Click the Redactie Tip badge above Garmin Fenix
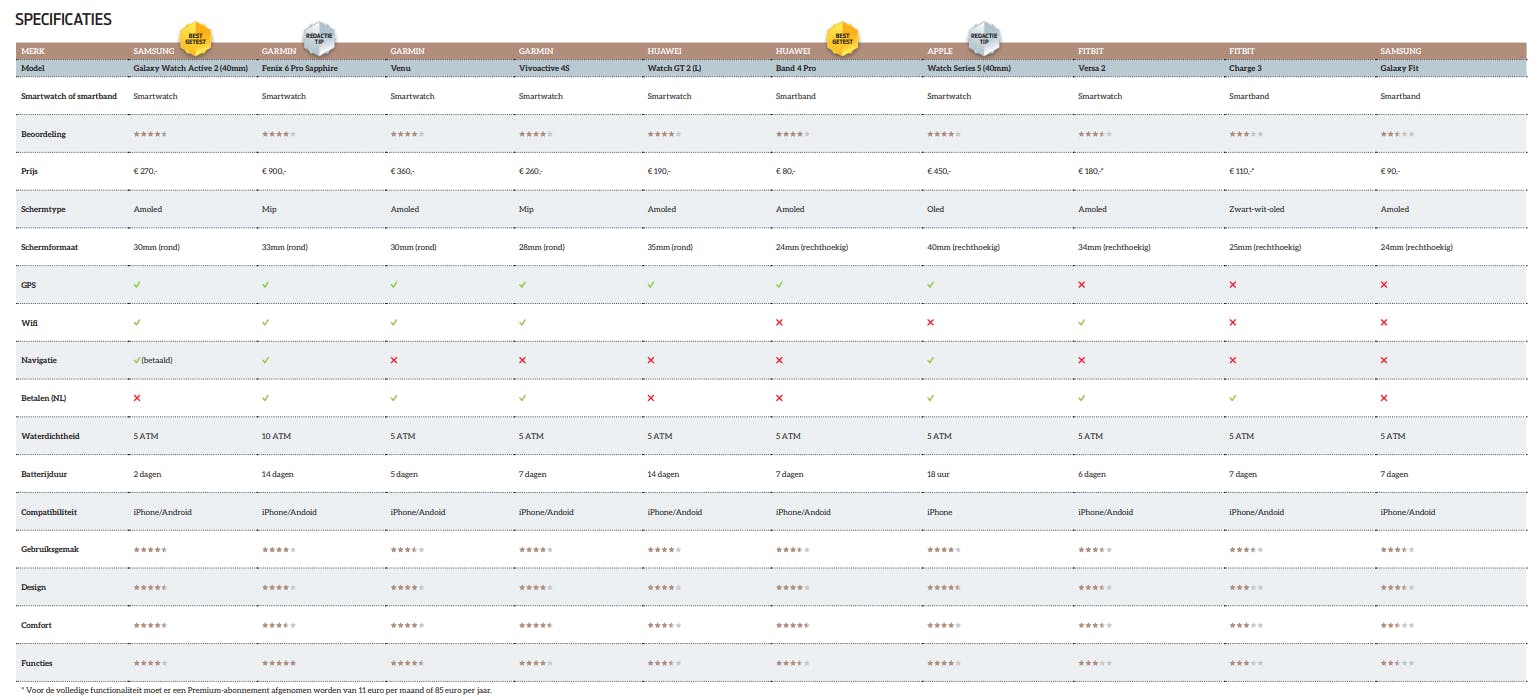Screen dimensions: 1534x700 [x=321, y=38]
